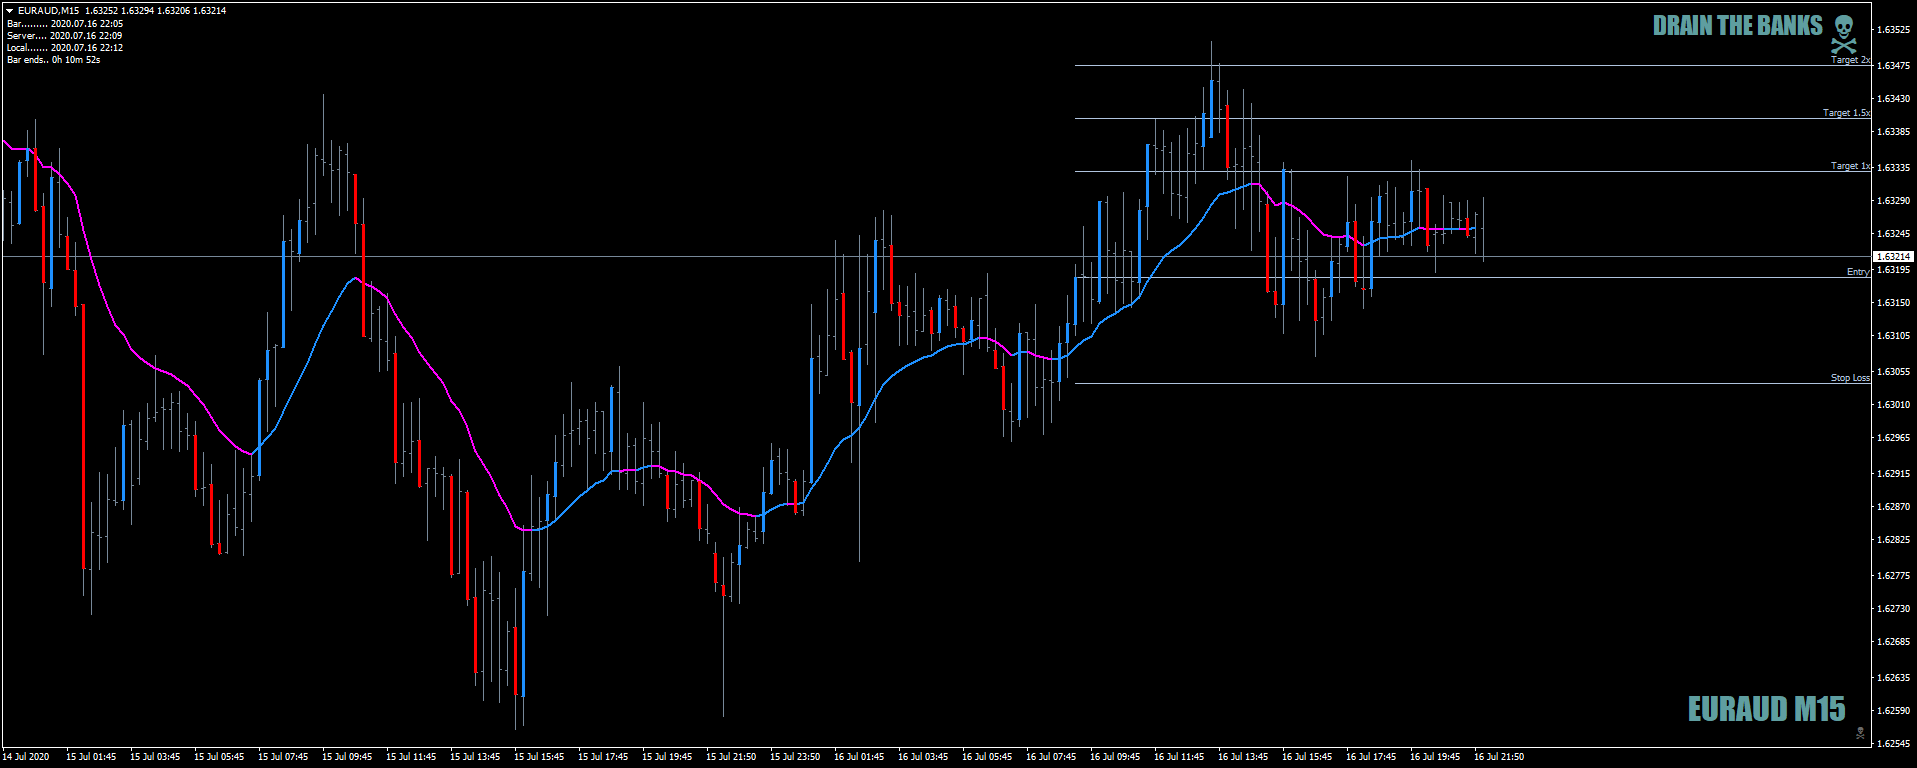Click price scale value 1.63055
Image resolution: width=1917 pixels, height=768 pixels.
[1894, 372]
